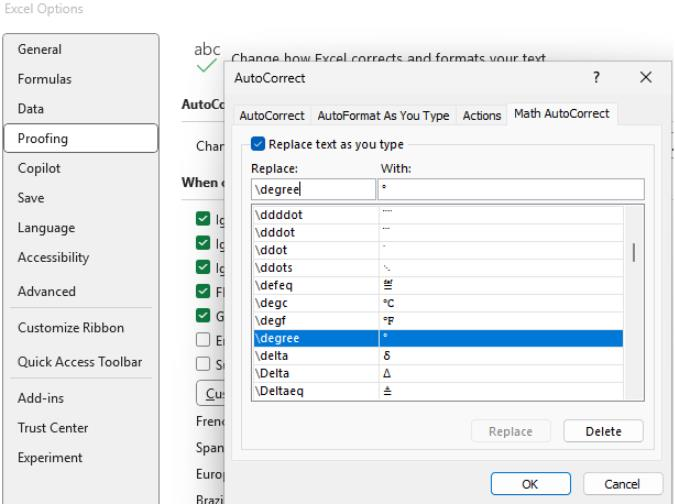
Task: Open Copilot options category
Action: point(81,168)
